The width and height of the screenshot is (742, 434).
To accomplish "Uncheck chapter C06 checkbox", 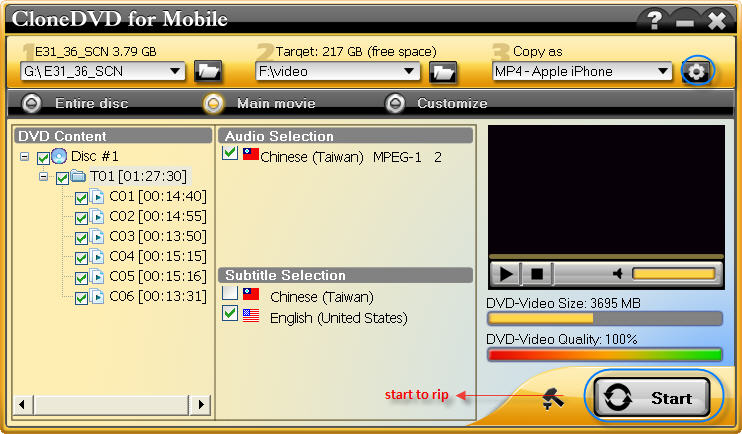I will 81,298.
